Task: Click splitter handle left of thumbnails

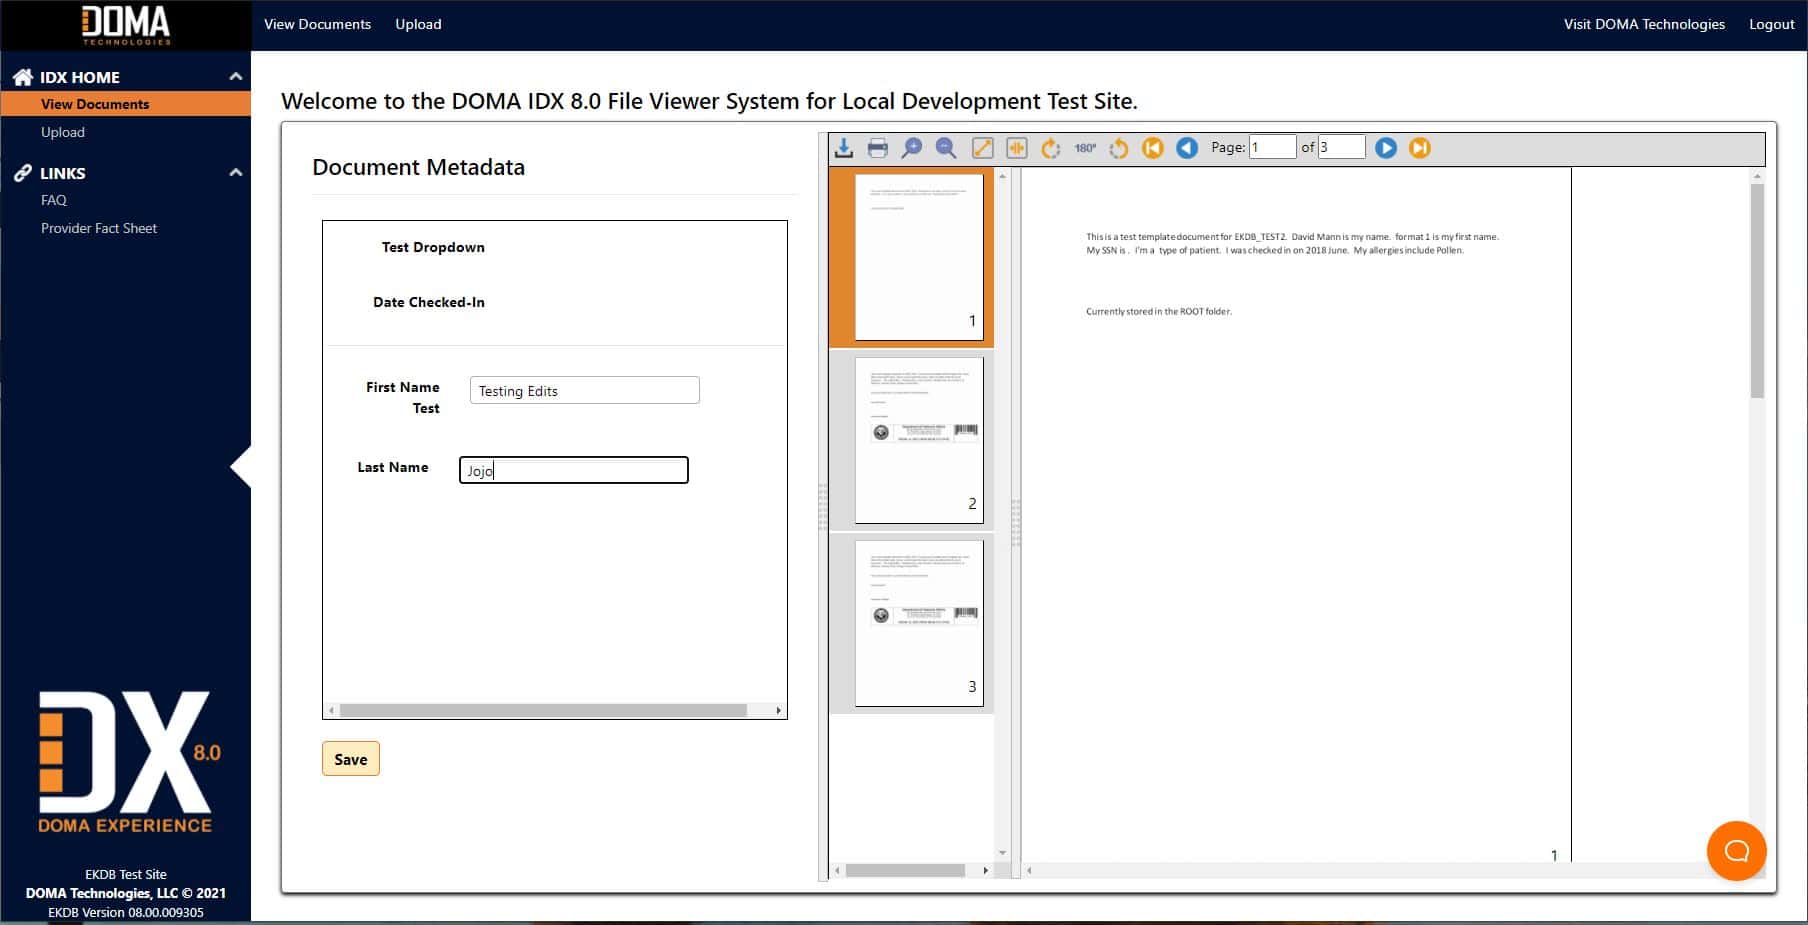Action: pyautogui.click(x=823, y=507)
